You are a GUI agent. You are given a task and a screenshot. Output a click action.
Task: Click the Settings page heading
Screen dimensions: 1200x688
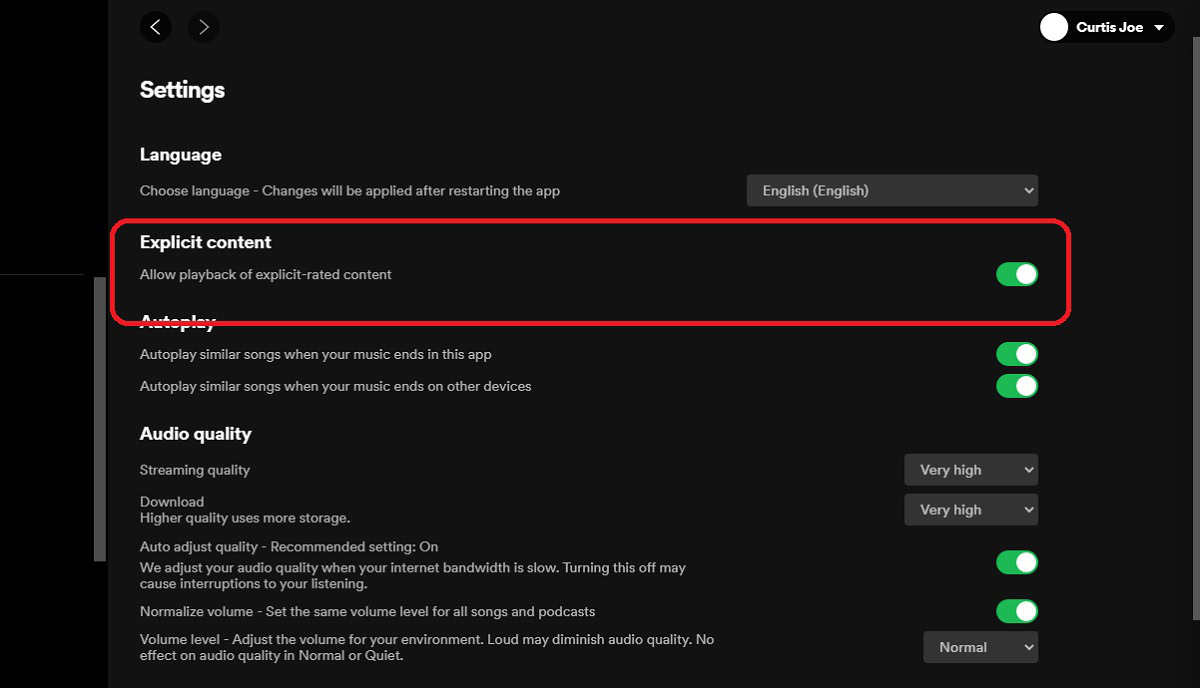[x=182, y=90]
